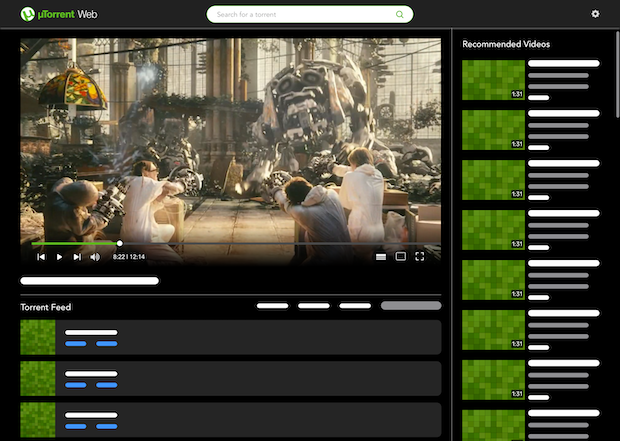The image size is (620, 441).
Task: Click the Torrent Feed heading
Action: pyautogui.click(x=45, y=307)
